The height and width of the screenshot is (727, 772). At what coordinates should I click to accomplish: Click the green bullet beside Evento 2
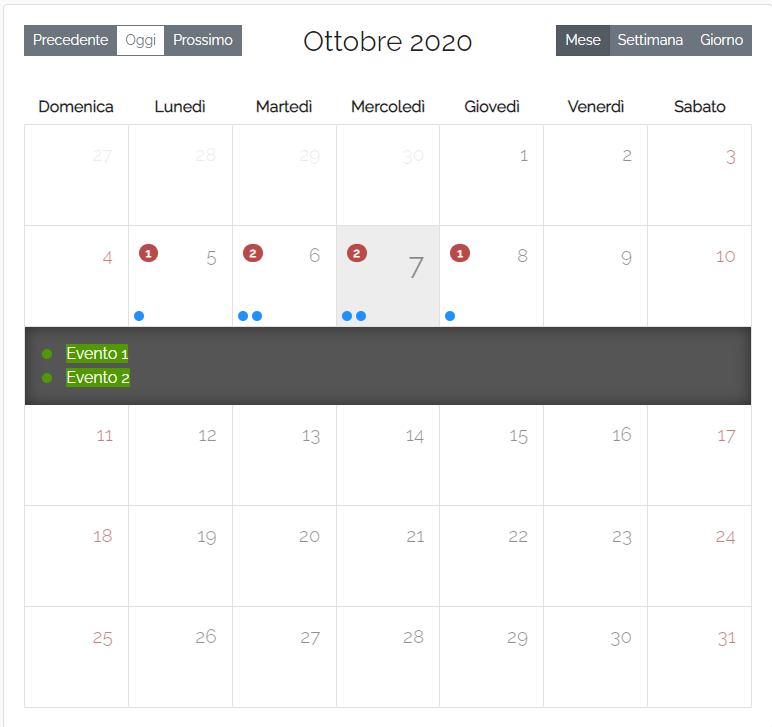(47, 377)
